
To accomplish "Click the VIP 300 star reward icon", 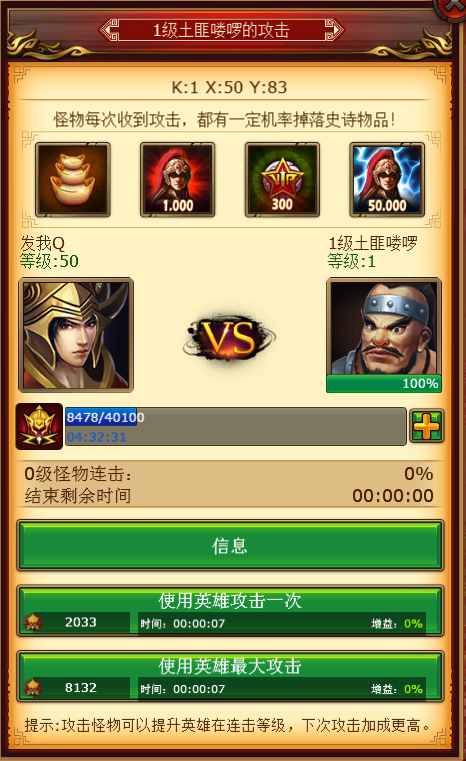I will coord(282,180).
